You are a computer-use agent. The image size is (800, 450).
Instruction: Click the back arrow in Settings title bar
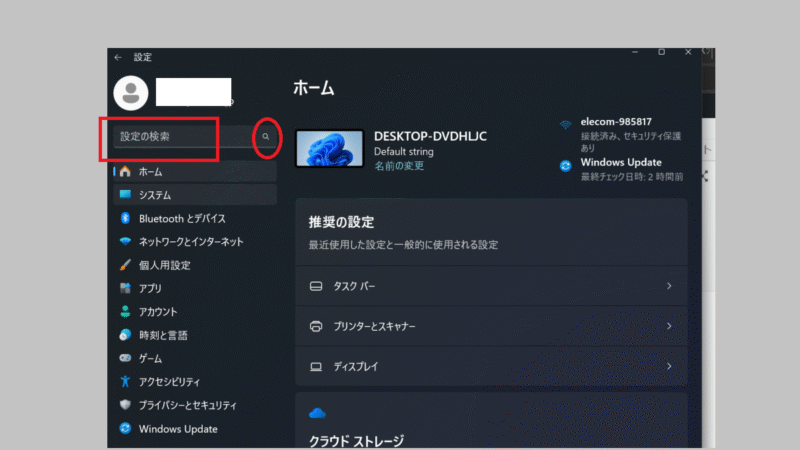coord(118,57)
